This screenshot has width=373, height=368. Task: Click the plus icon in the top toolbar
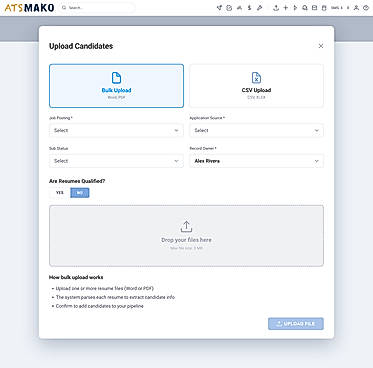click(285, 8)
